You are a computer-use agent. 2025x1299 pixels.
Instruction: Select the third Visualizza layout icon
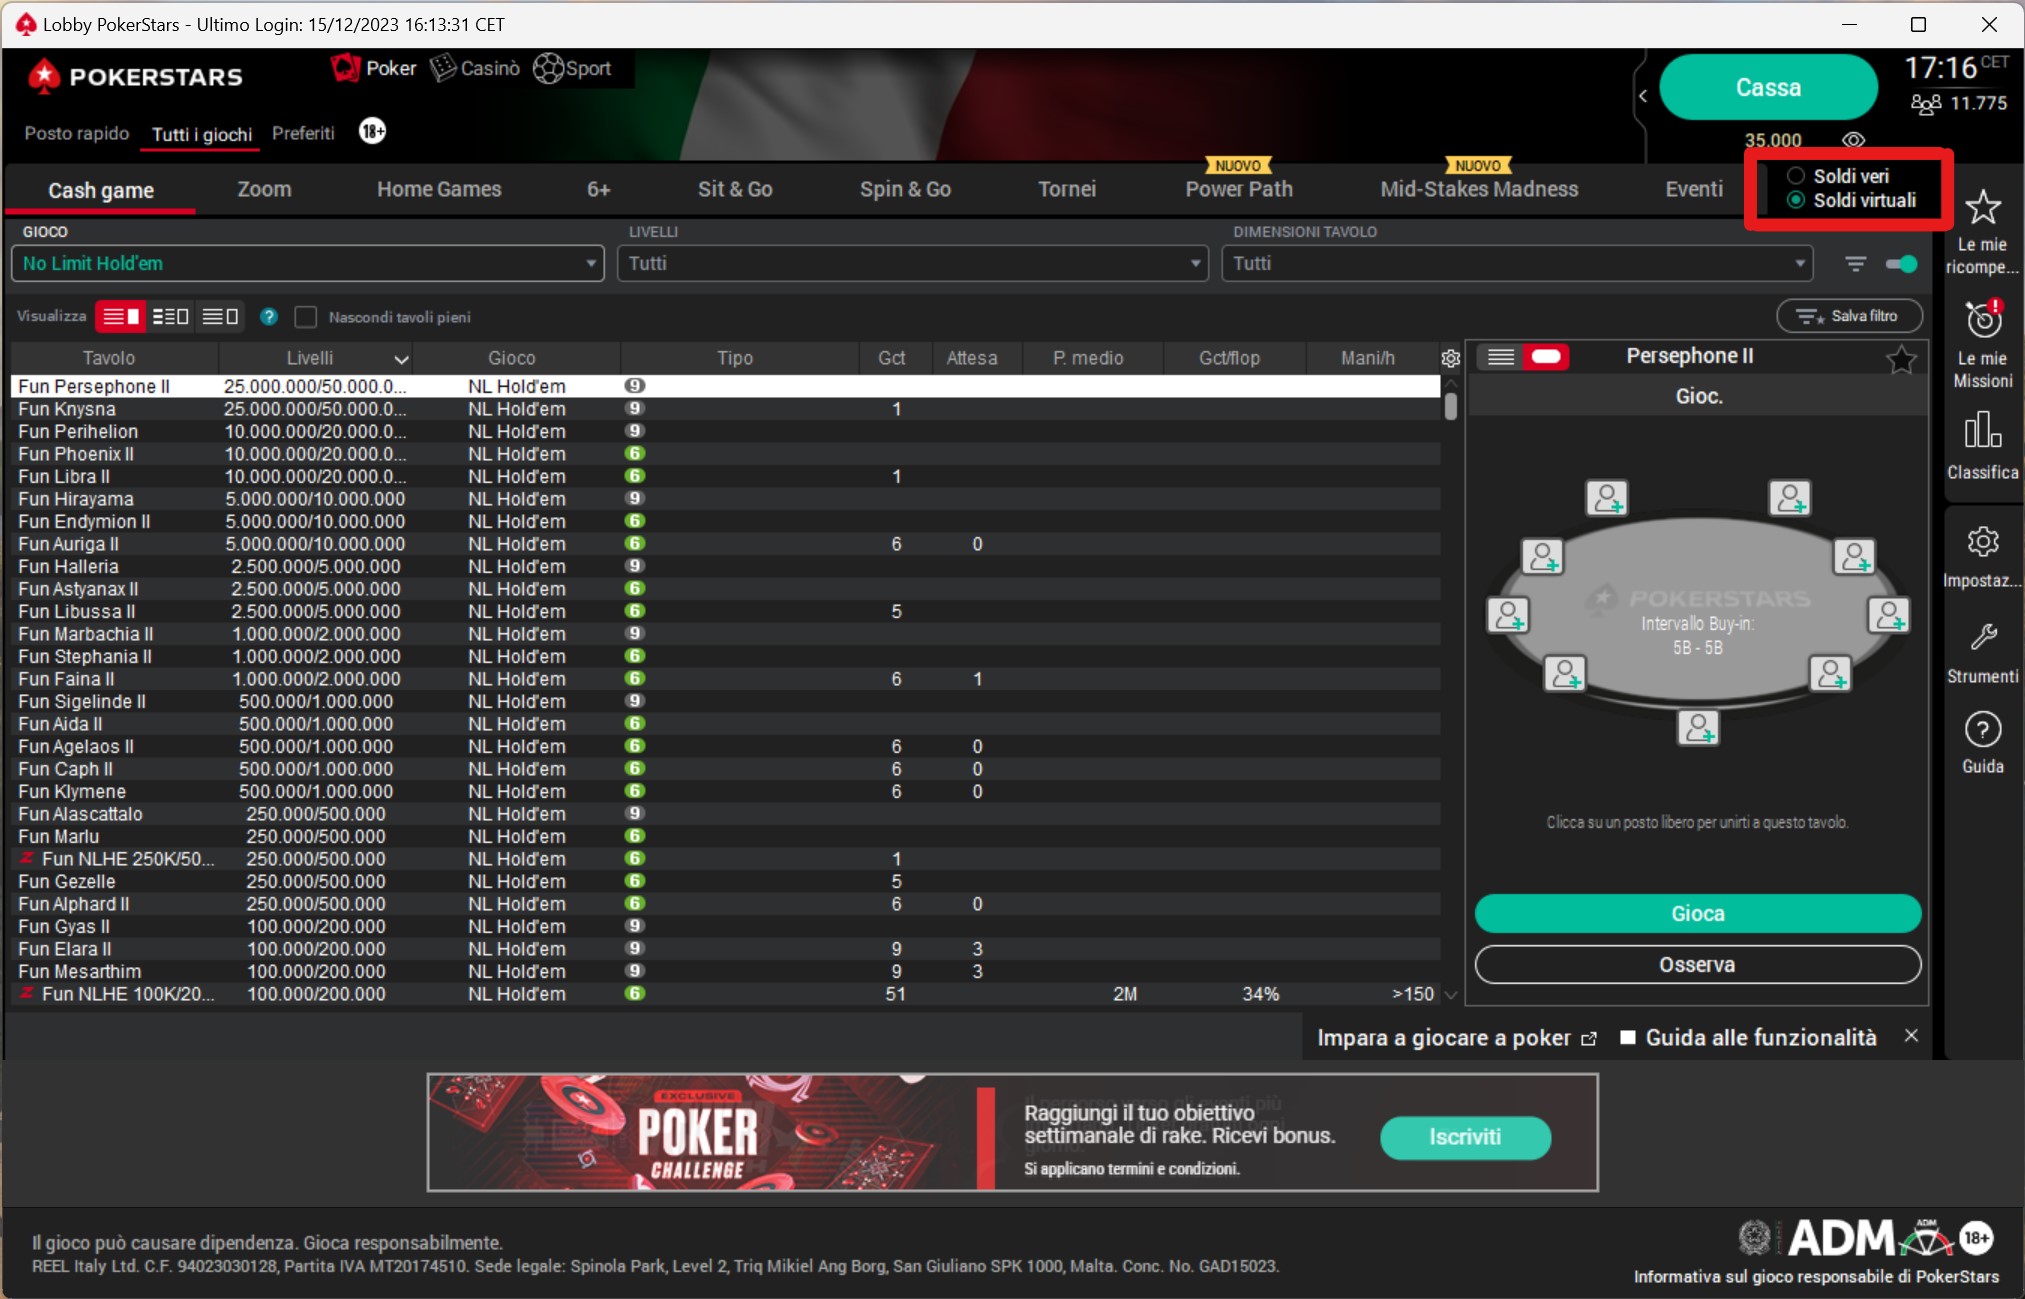(x=220, y=316)
